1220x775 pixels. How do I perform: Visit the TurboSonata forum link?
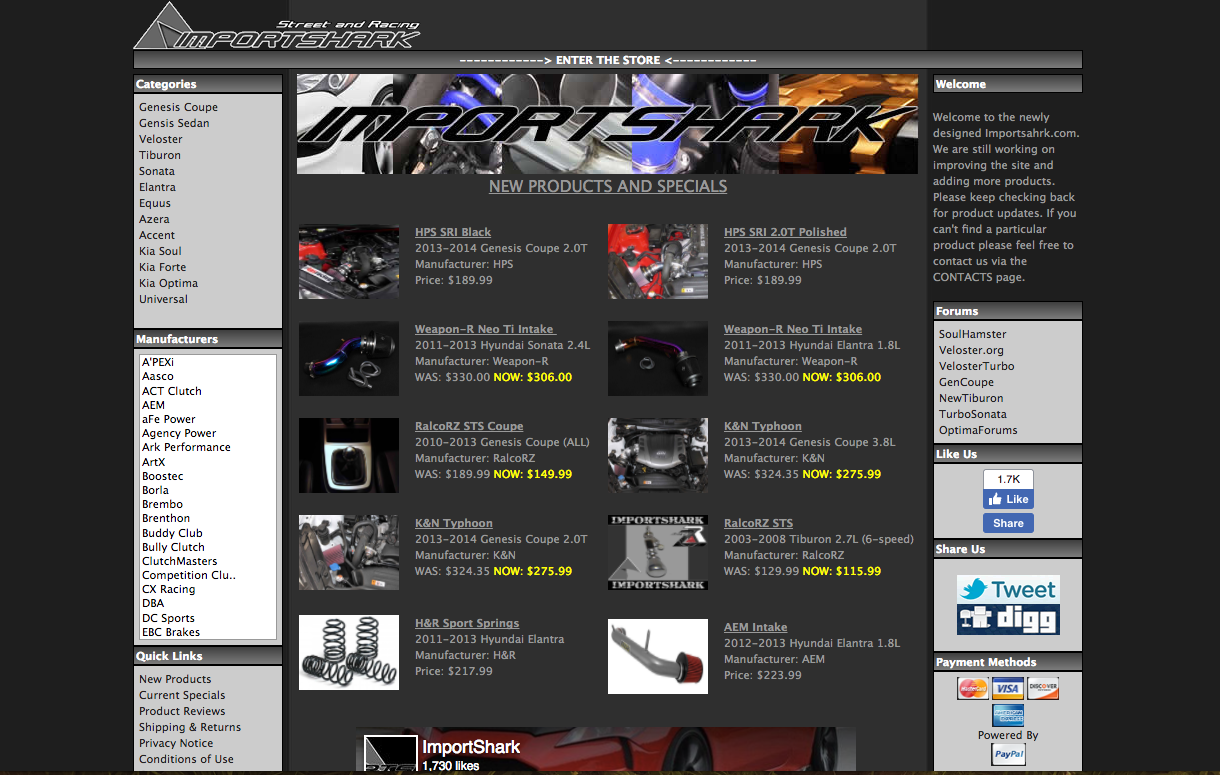coord(973,414)
